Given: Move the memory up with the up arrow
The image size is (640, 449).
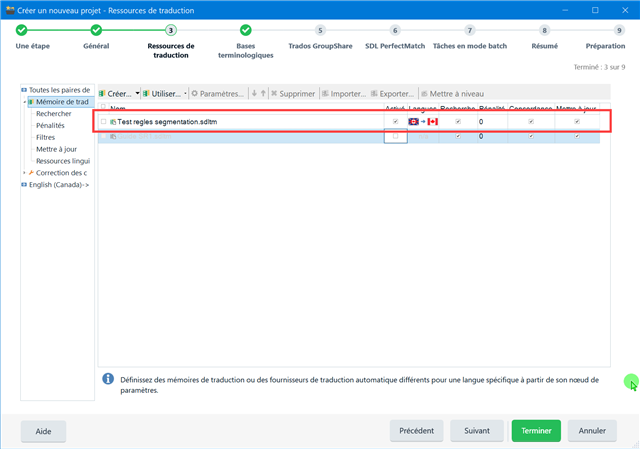Looking at the screenshot, I should pyautogui.click(x=263, y=93).
